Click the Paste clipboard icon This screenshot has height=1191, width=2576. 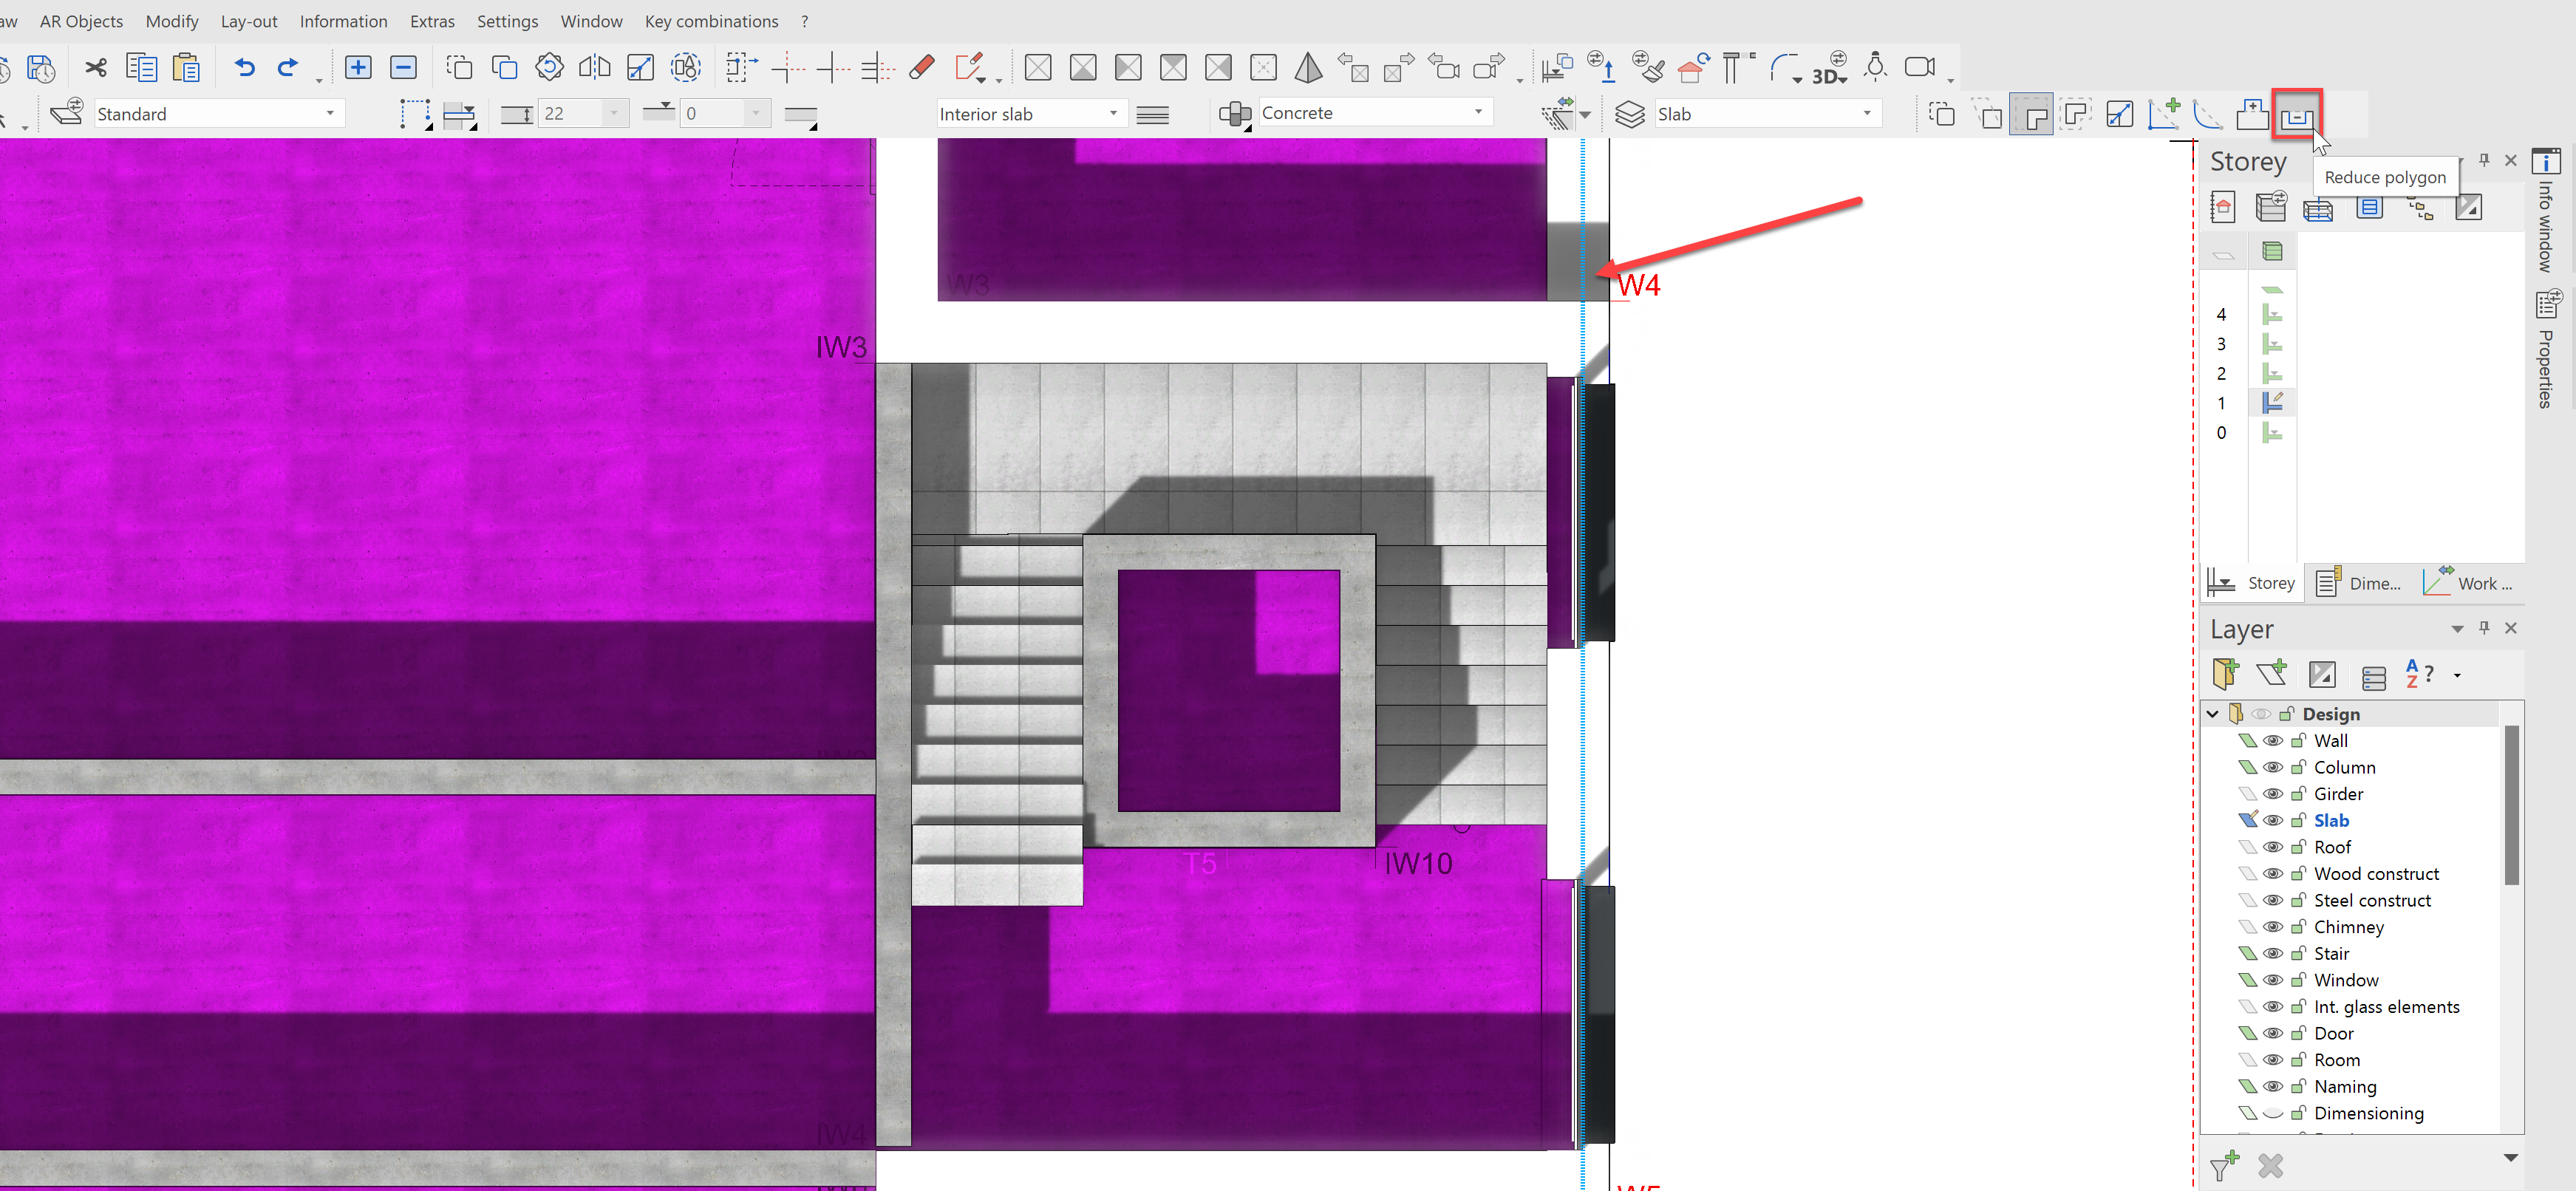(186, 68)
